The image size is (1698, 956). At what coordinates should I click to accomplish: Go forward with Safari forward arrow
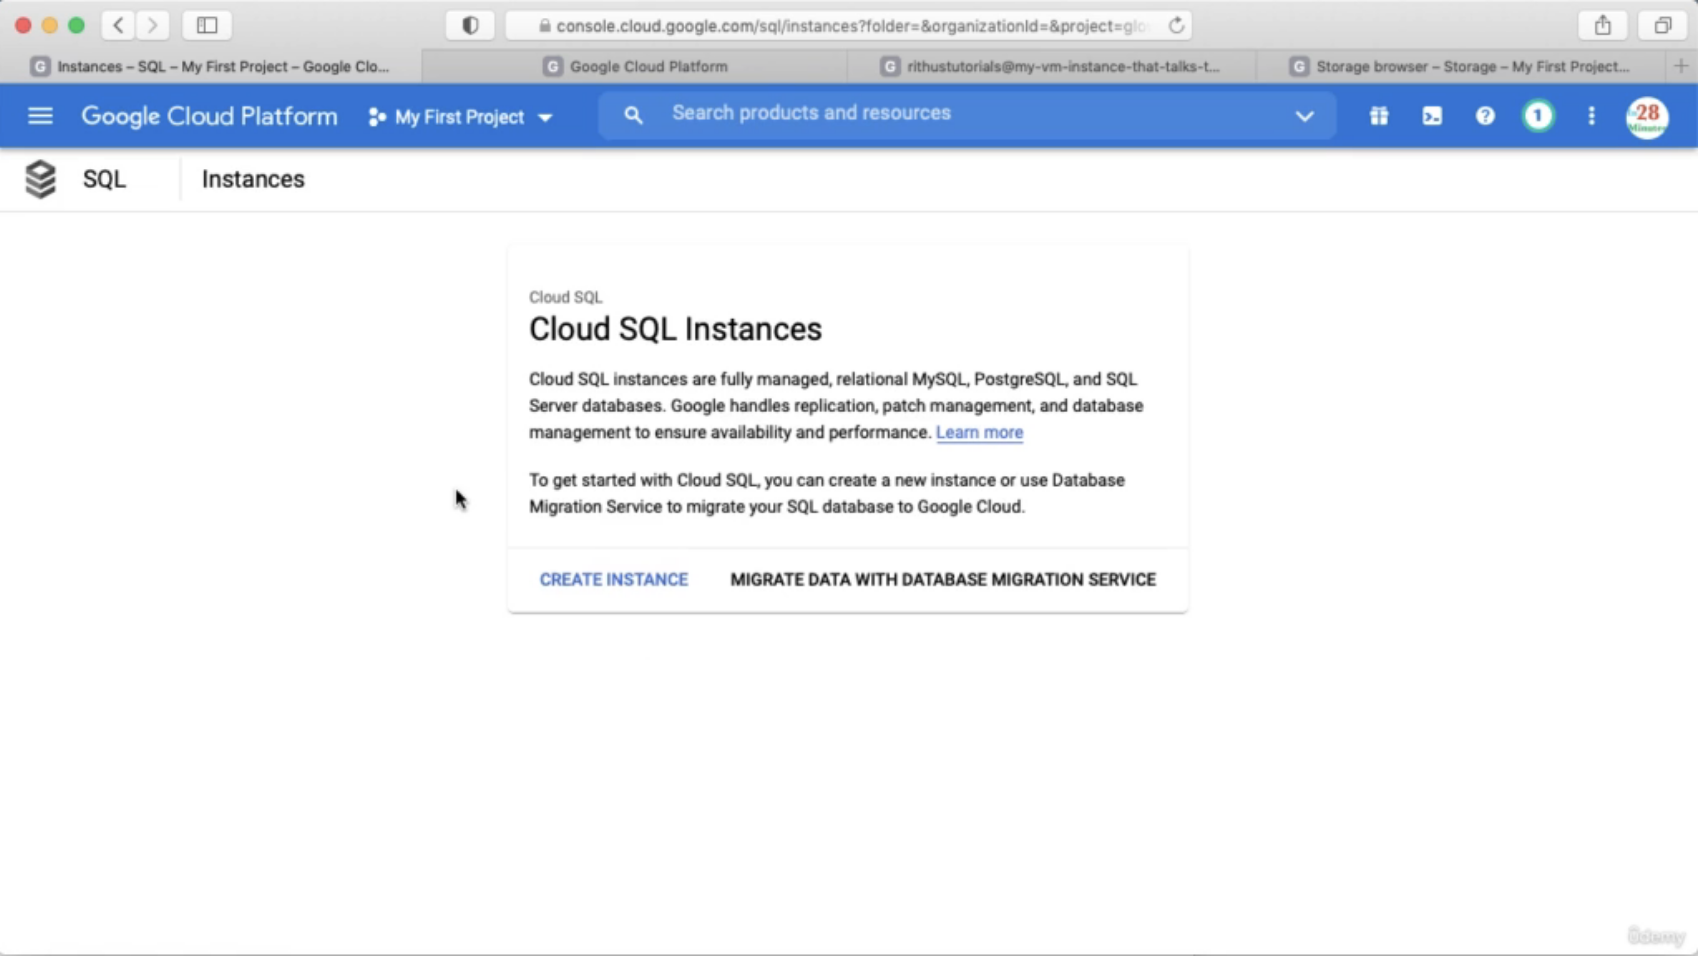152,25
